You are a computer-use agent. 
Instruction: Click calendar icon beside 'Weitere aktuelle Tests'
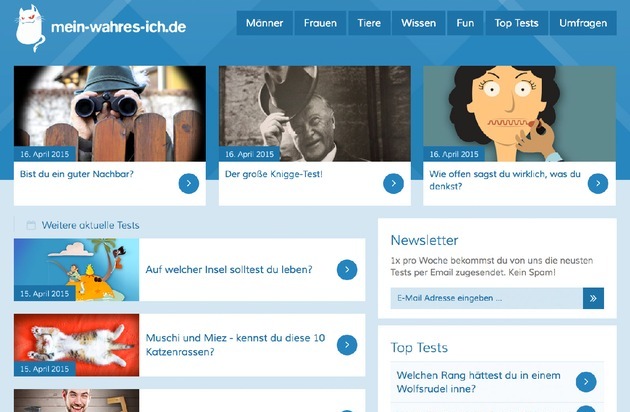pyautogui.click(x=31, y=225)
